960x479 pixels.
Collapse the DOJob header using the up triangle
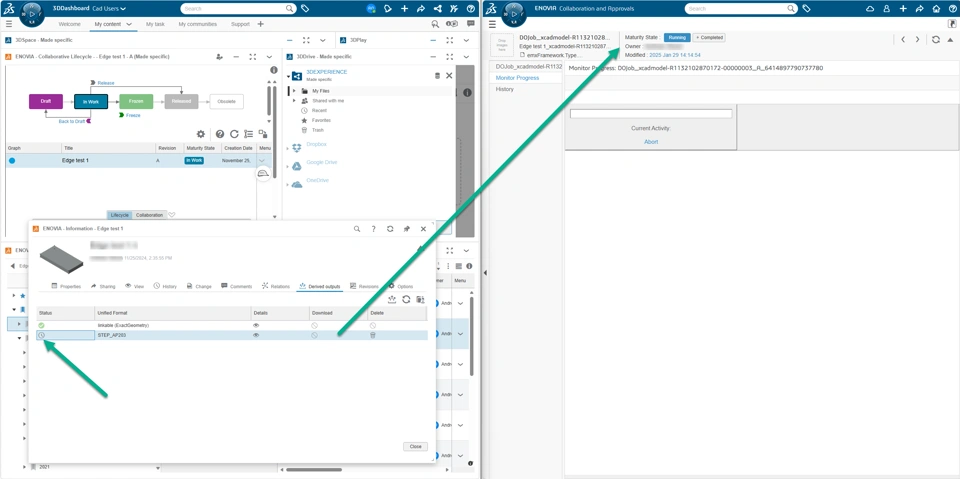[950, 39]
